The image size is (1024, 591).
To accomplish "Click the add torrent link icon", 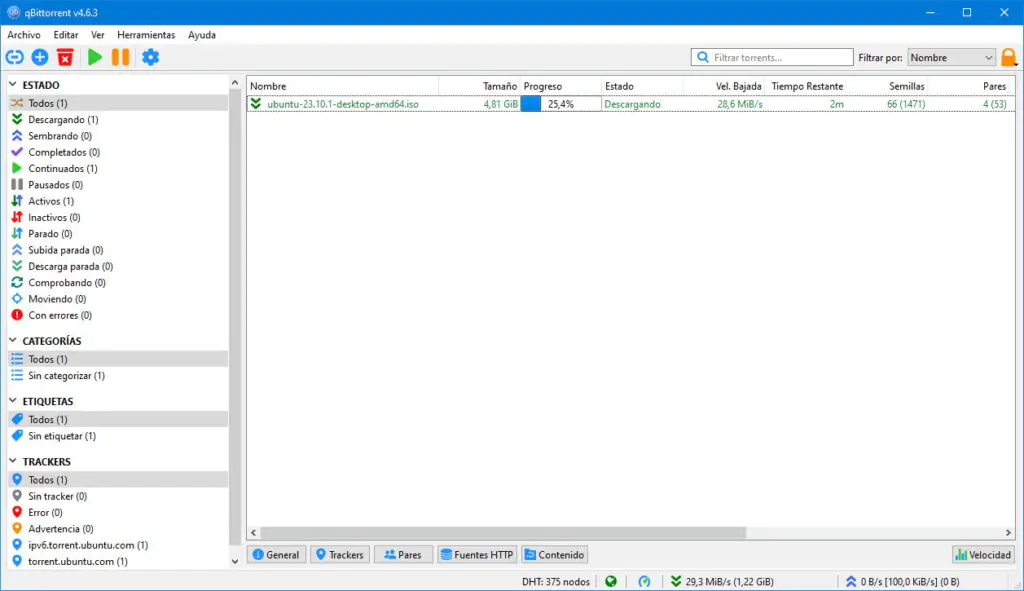I will tap(15, 58).
